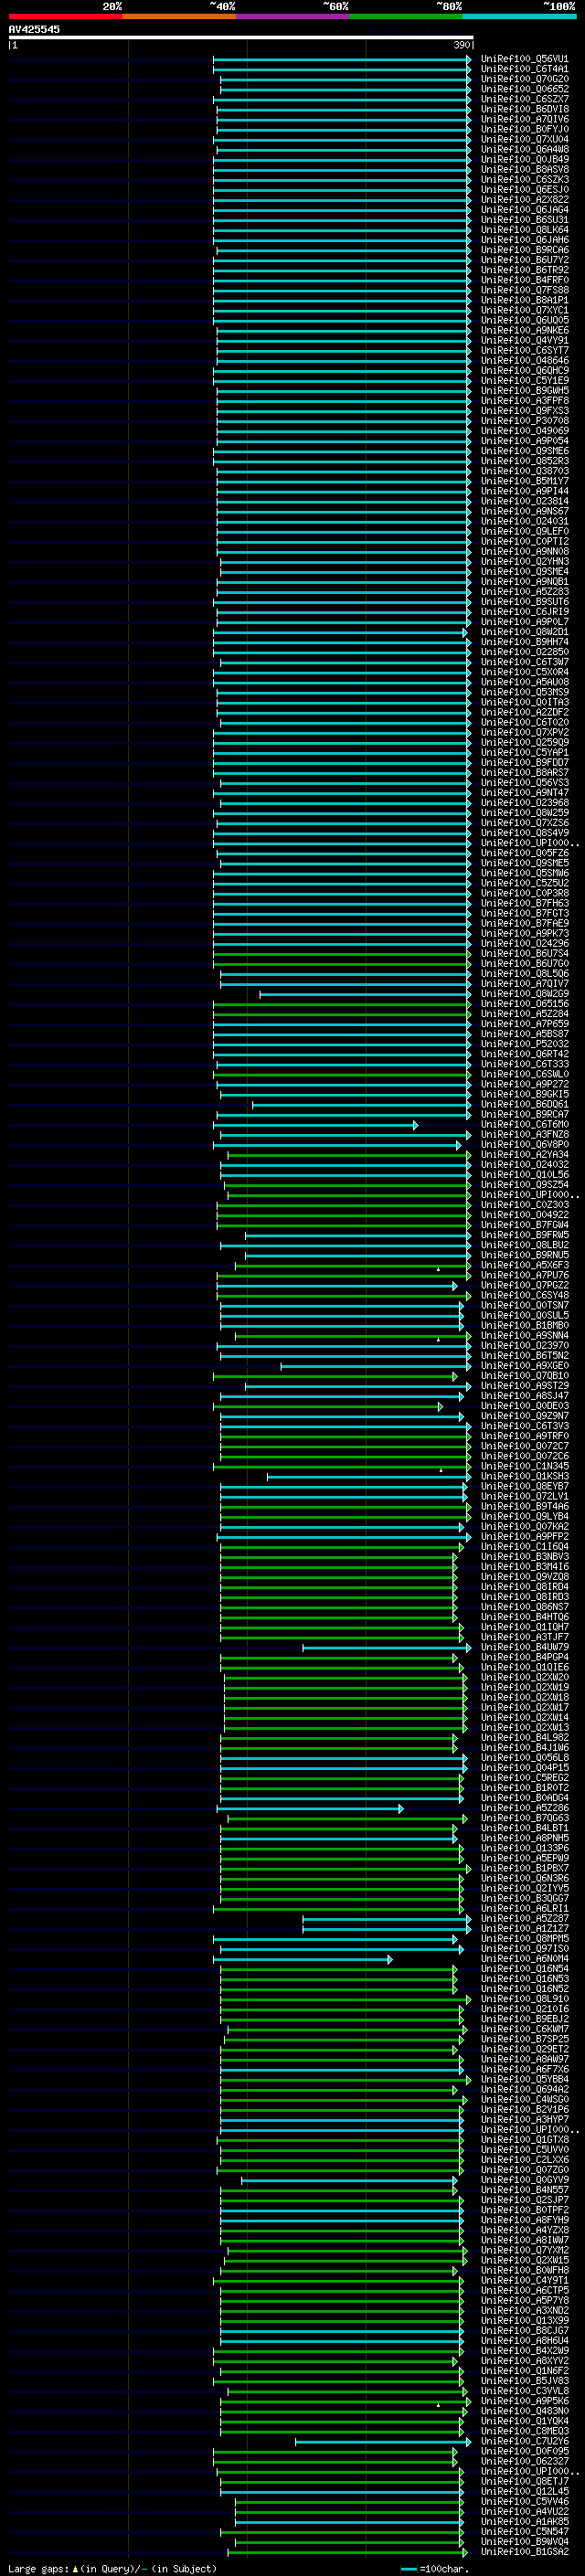Click the orange ~40% identity legend segment
This screenshot has height=2576, width=585.
(179, 16)
